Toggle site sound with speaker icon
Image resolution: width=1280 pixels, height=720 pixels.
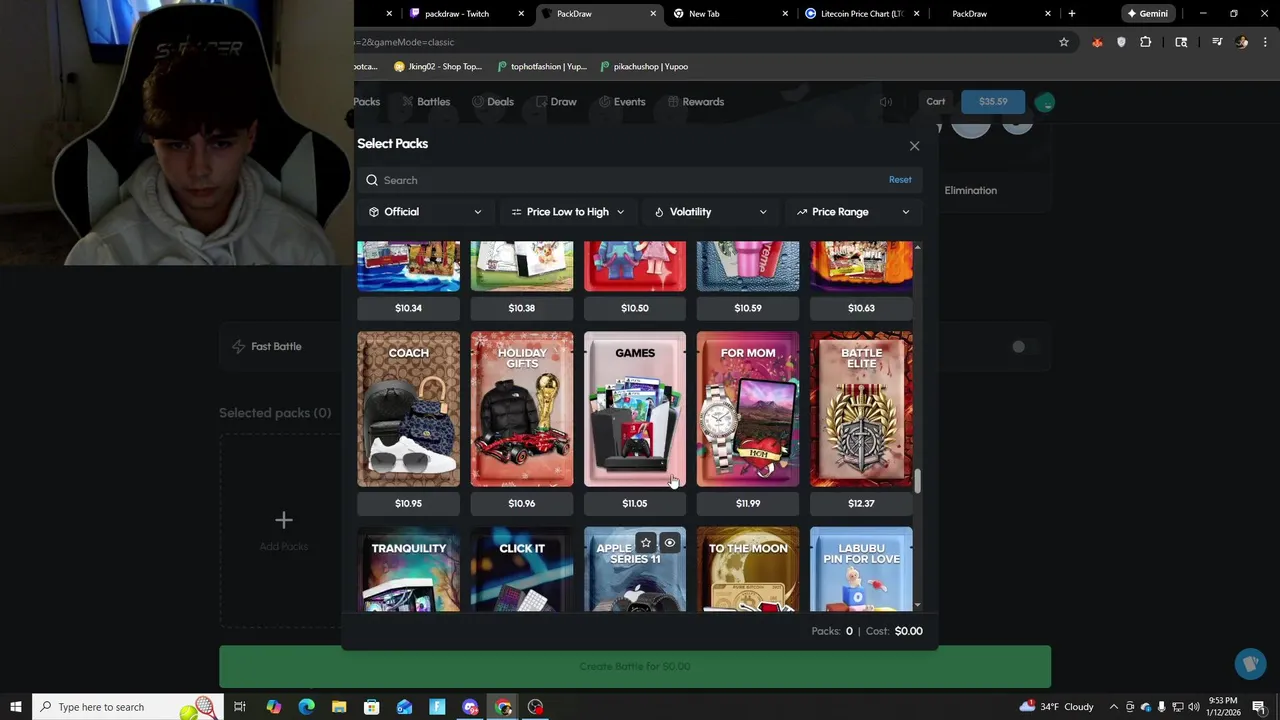pyautogui.click(x=886, y=102)
